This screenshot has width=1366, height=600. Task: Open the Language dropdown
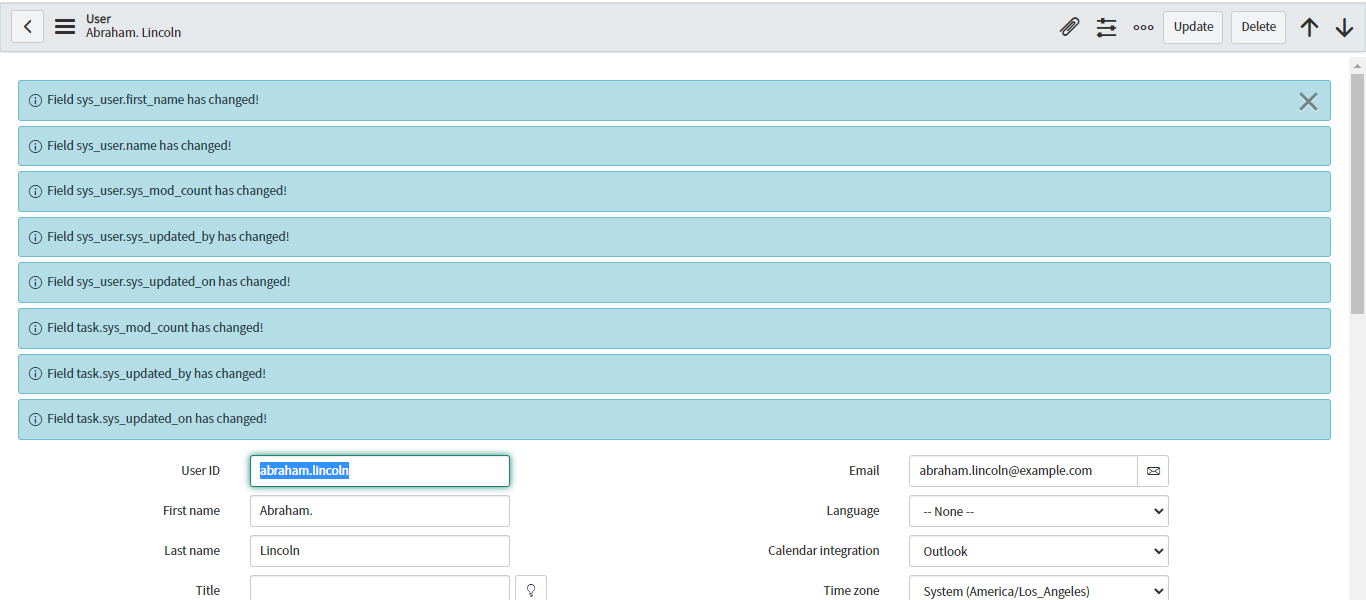coord(1037,511)
